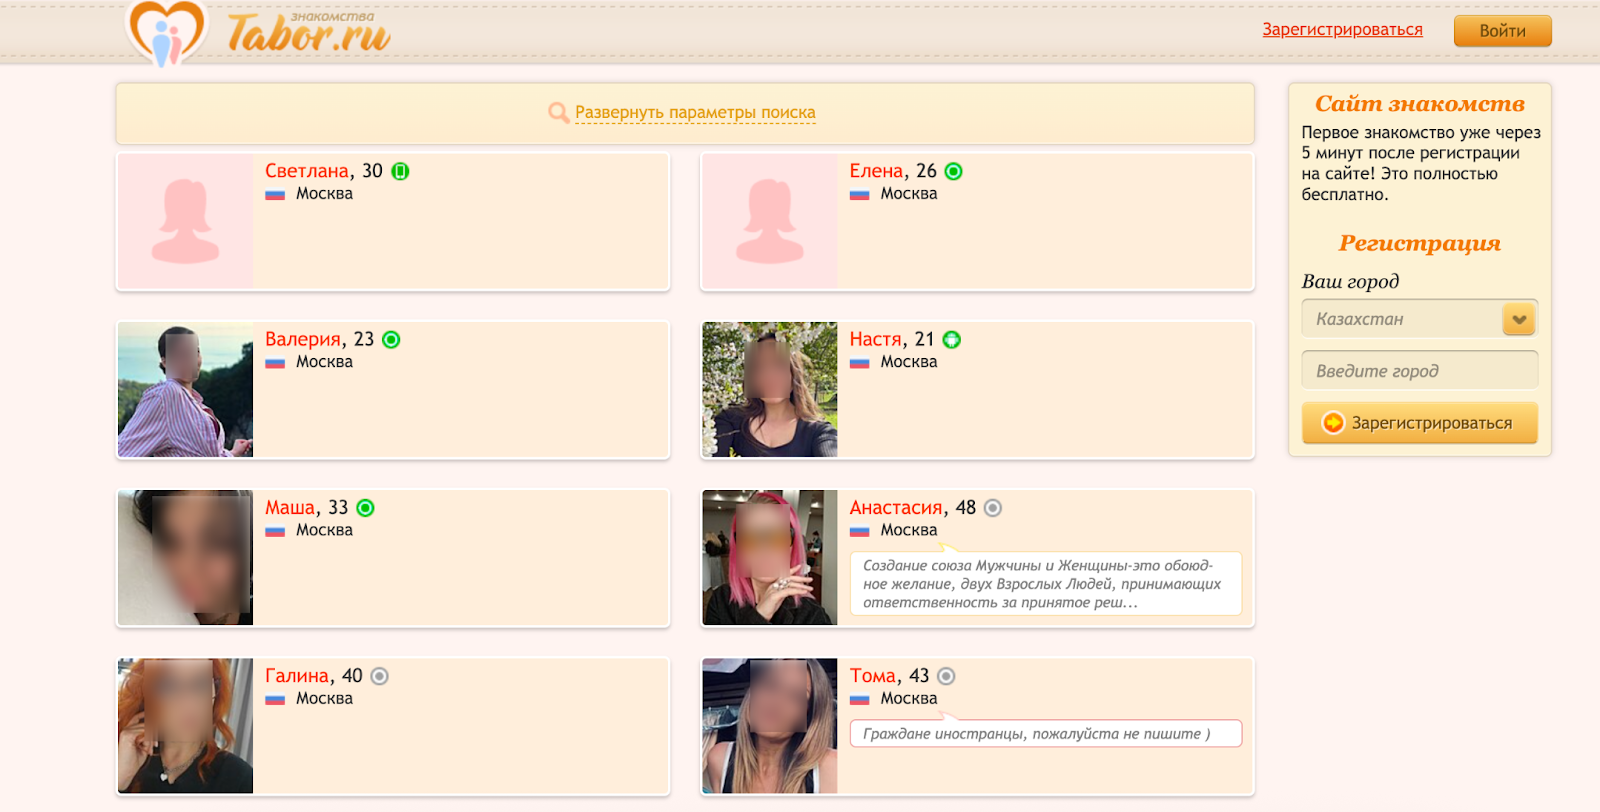This screenshot has width=1600, height=812.
Task: Open Светлана's placeholder avatar
Action: 186,221
